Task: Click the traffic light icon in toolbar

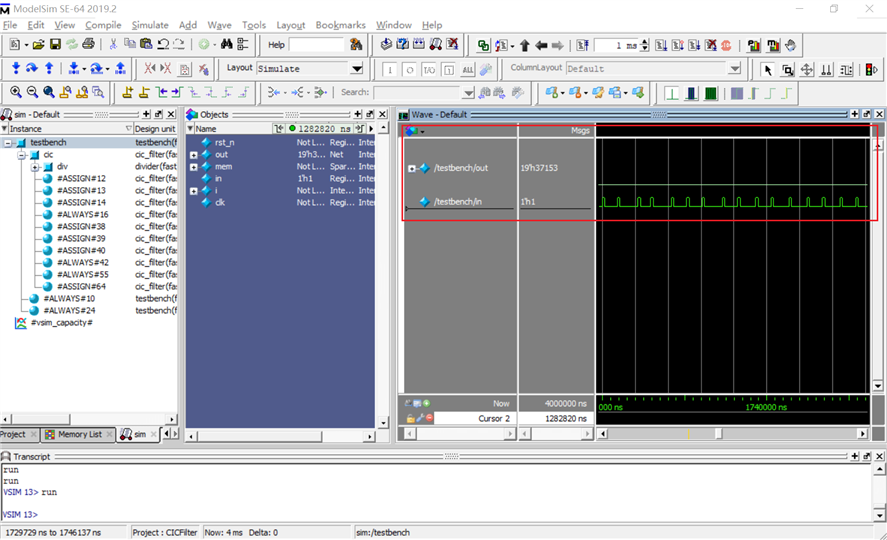Action: point(871,70)
